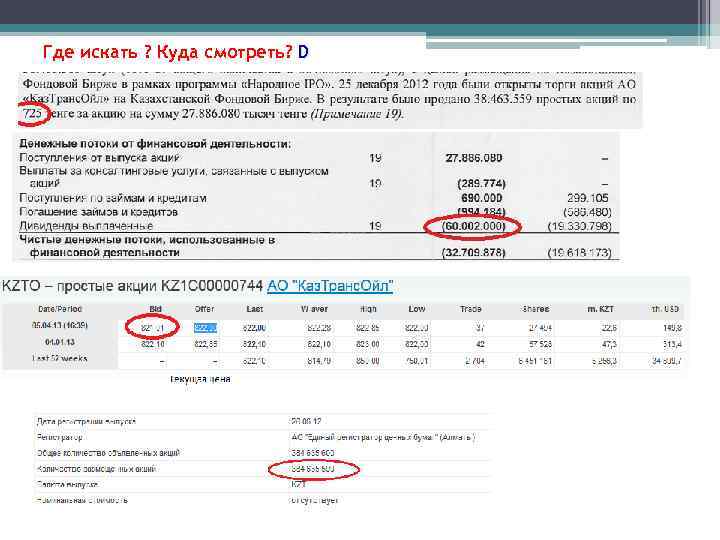Select the "KZTO – простые акции KZ1C00000744" heading
720x540 pixels.
click(132, 286)
